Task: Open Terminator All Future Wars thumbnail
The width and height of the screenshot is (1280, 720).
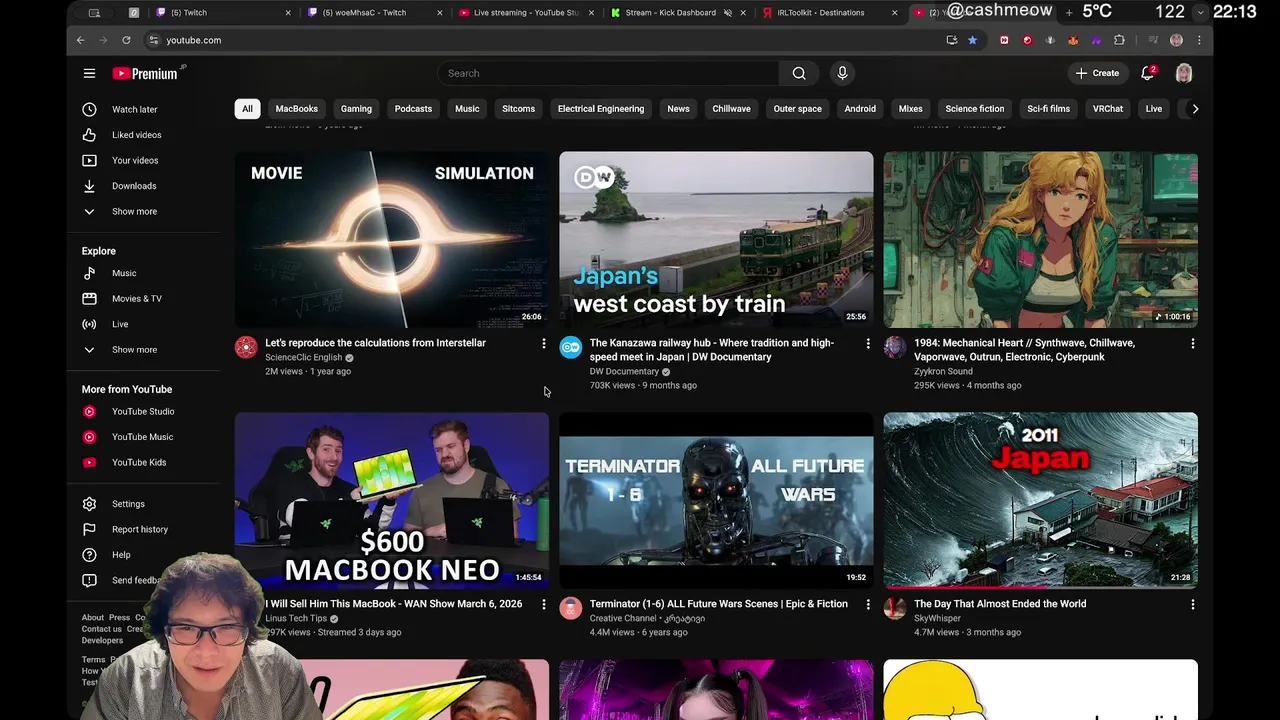Action: [x=716, y=500]
